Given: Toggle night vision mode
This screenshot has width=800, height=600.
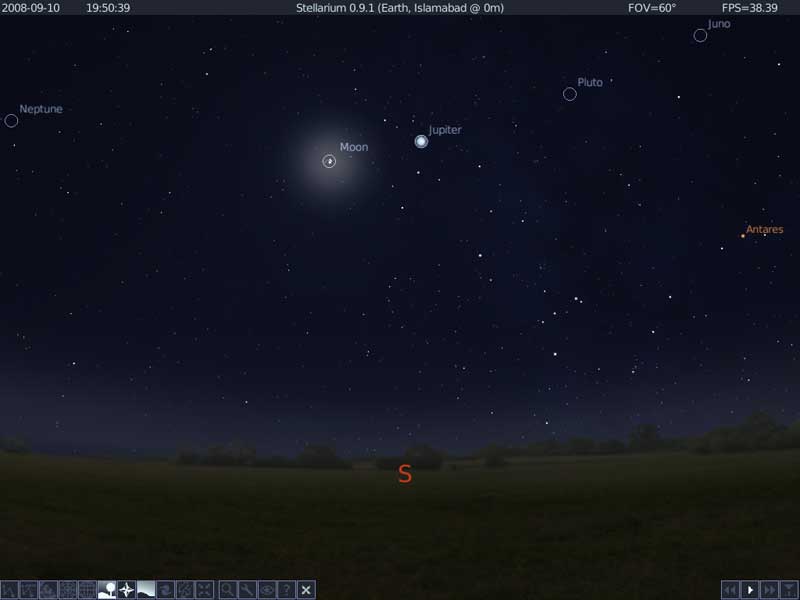Looking at the screenshot, I should click(267, 590).
